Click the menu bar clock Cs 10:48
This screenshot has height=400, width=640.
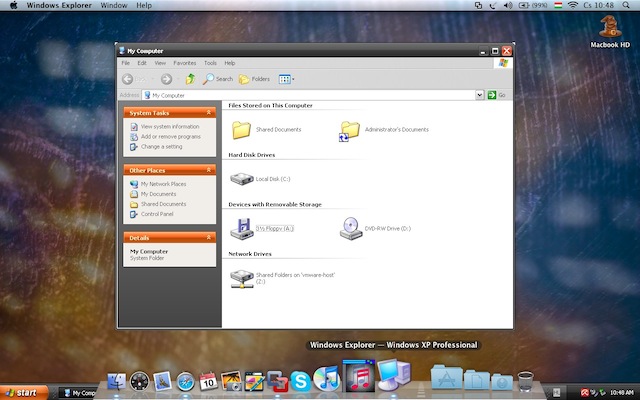598,5
